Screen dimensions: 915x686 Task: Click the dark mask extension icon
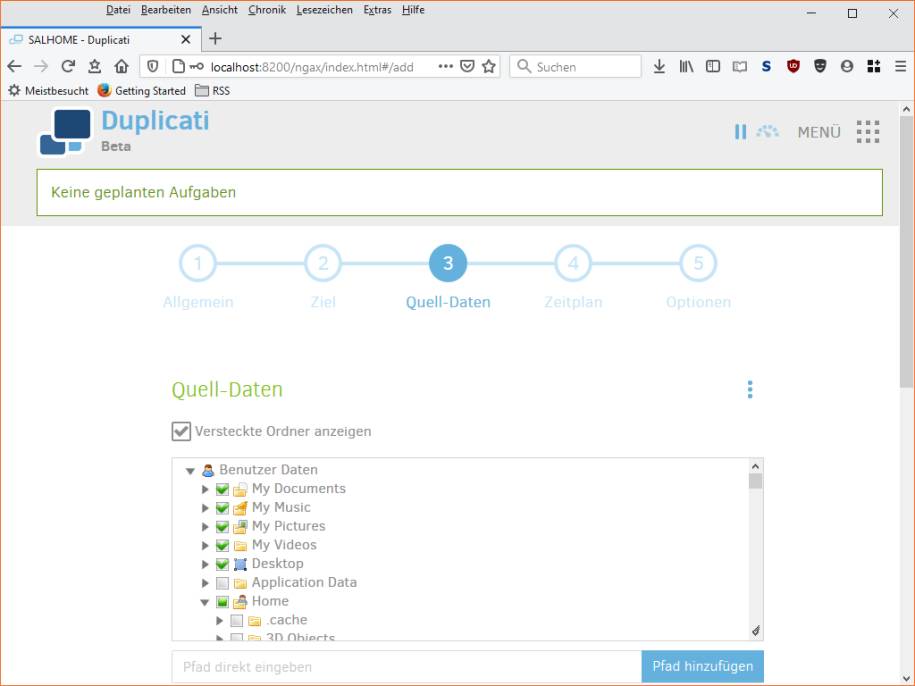(820, 66)
